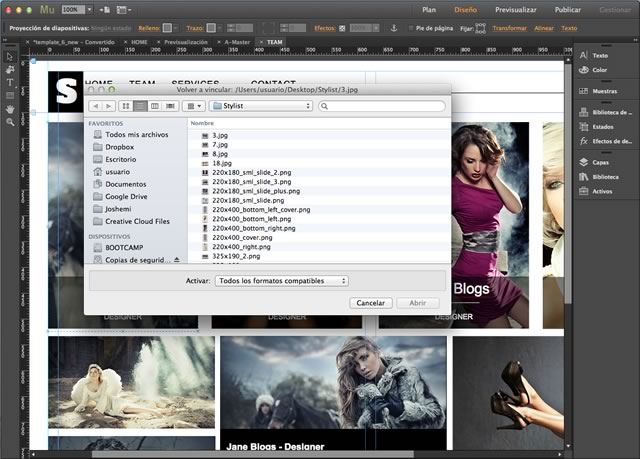Open the arrange items dropdown in dialog
This screenshot has height=459, width=640.
click(194, 106)
